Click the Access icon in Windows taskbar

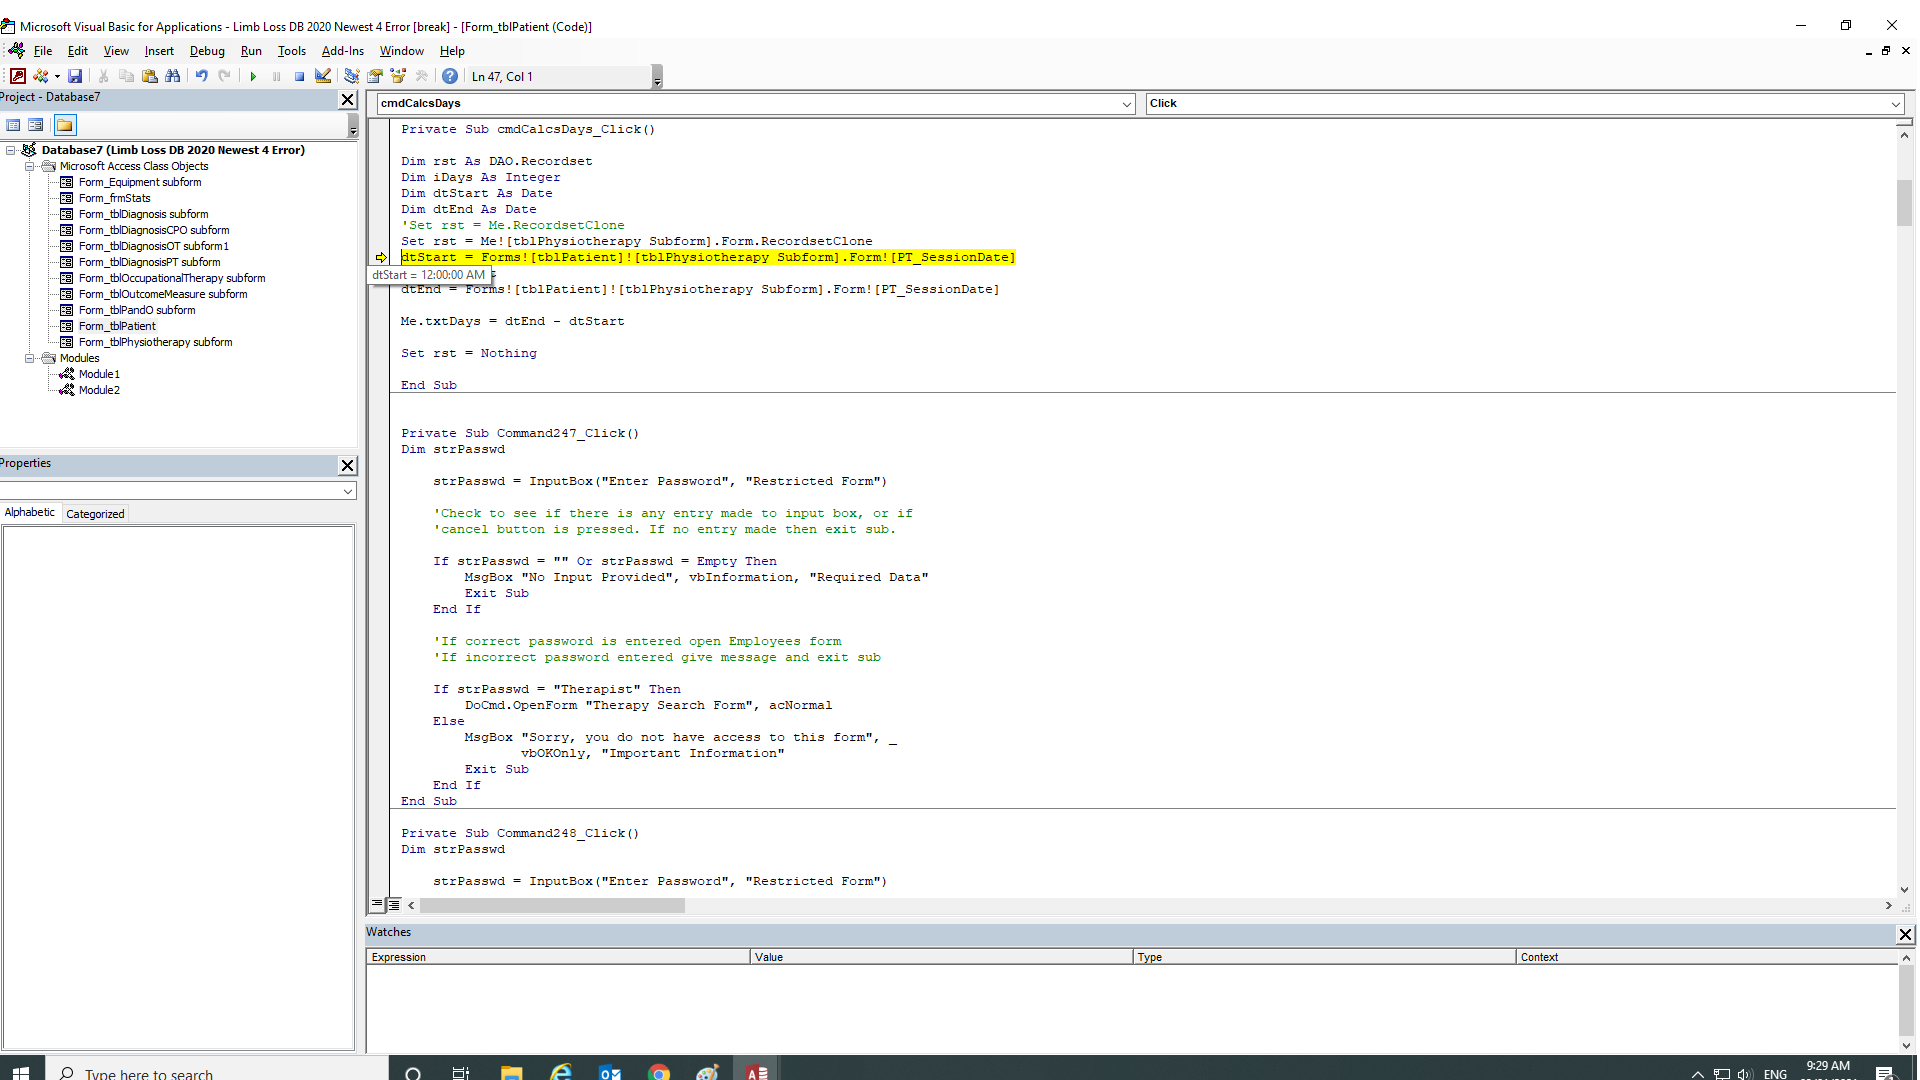pos(757,1072)
